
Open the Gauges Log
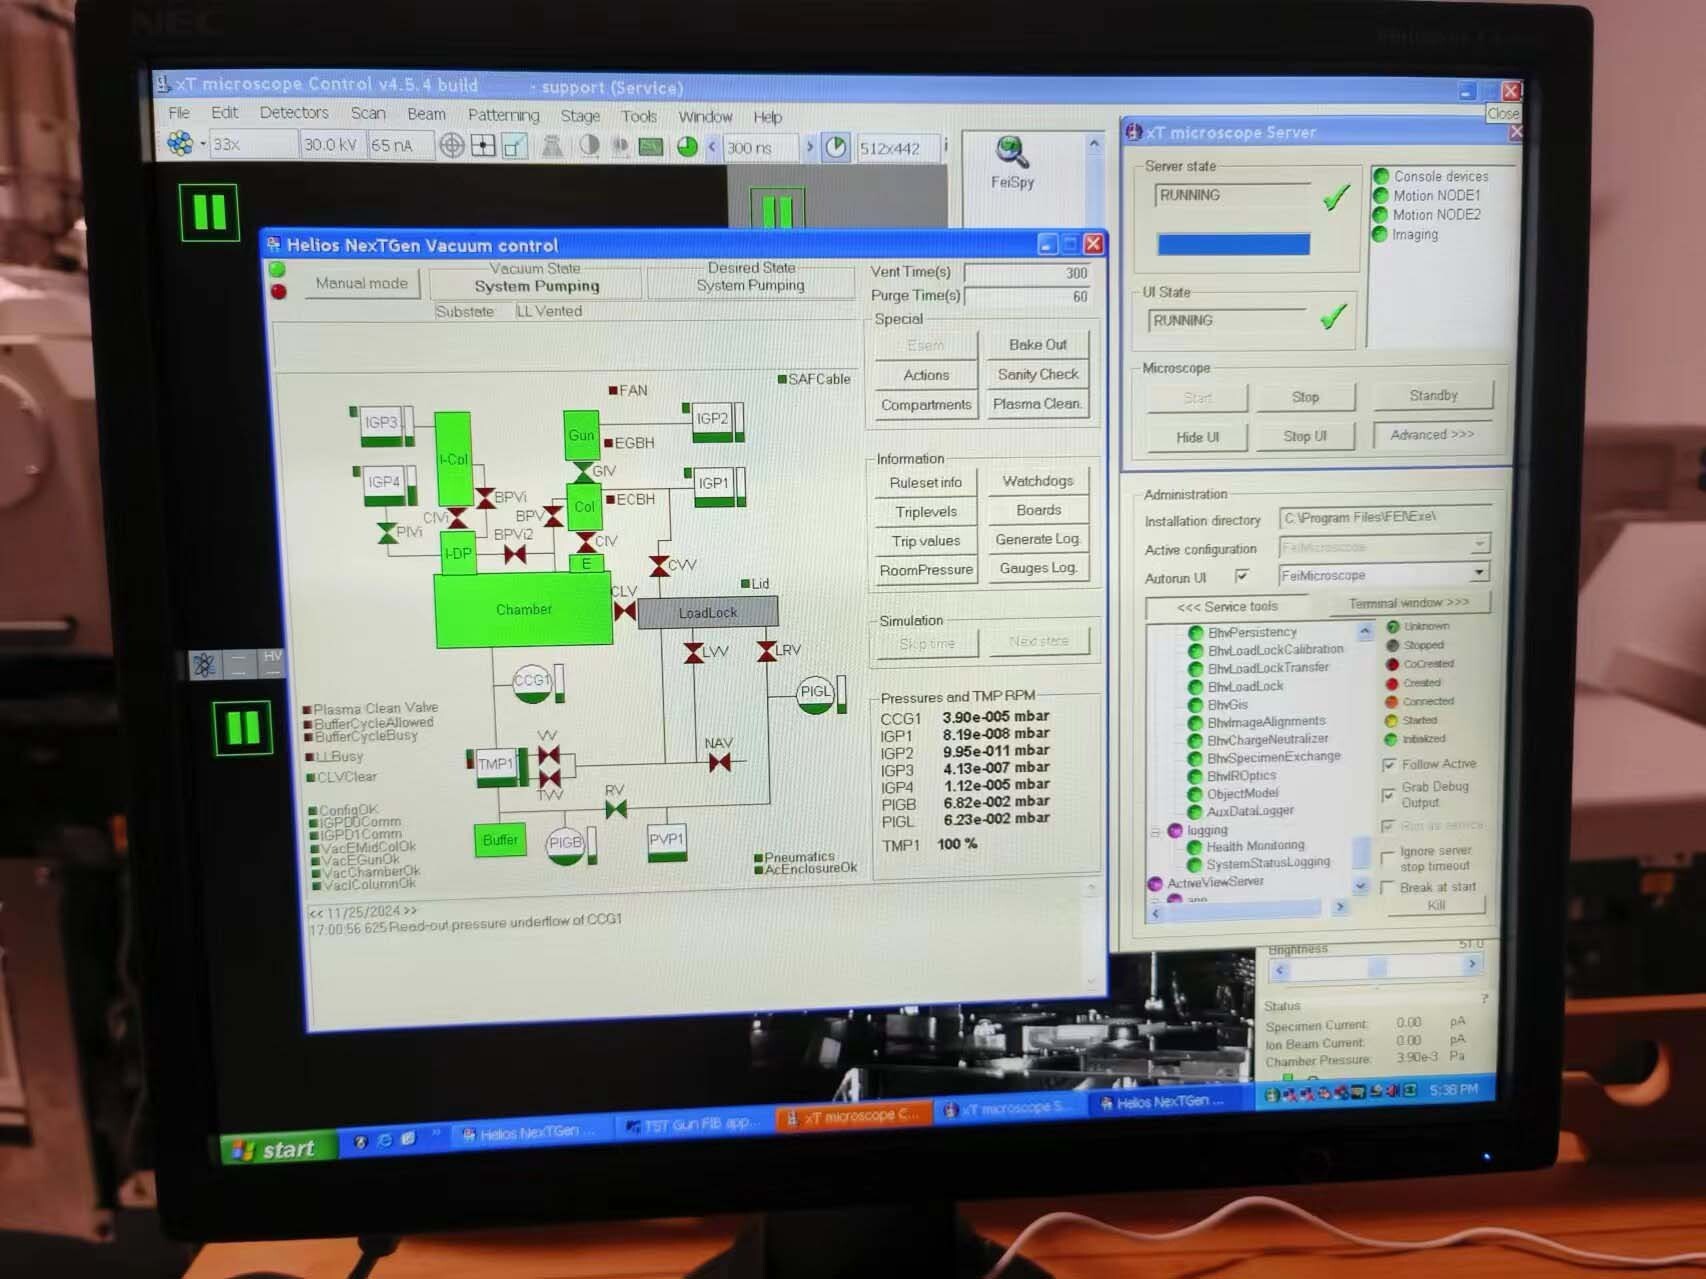(x=1037, y=568)
